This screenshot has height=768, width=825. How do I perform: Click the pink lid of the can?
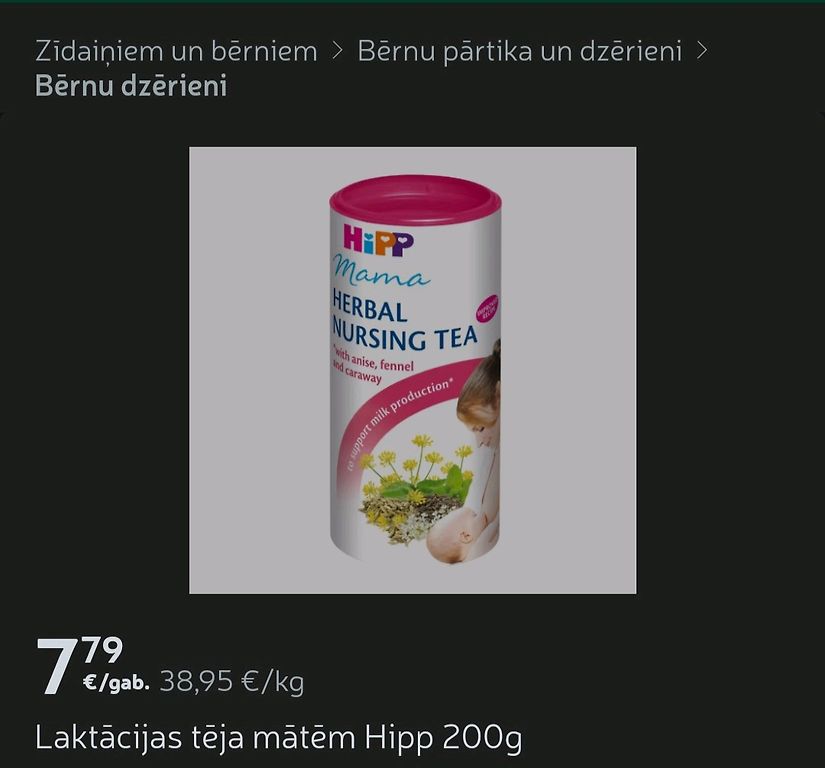pyautogui.click(x=415, y=197)
